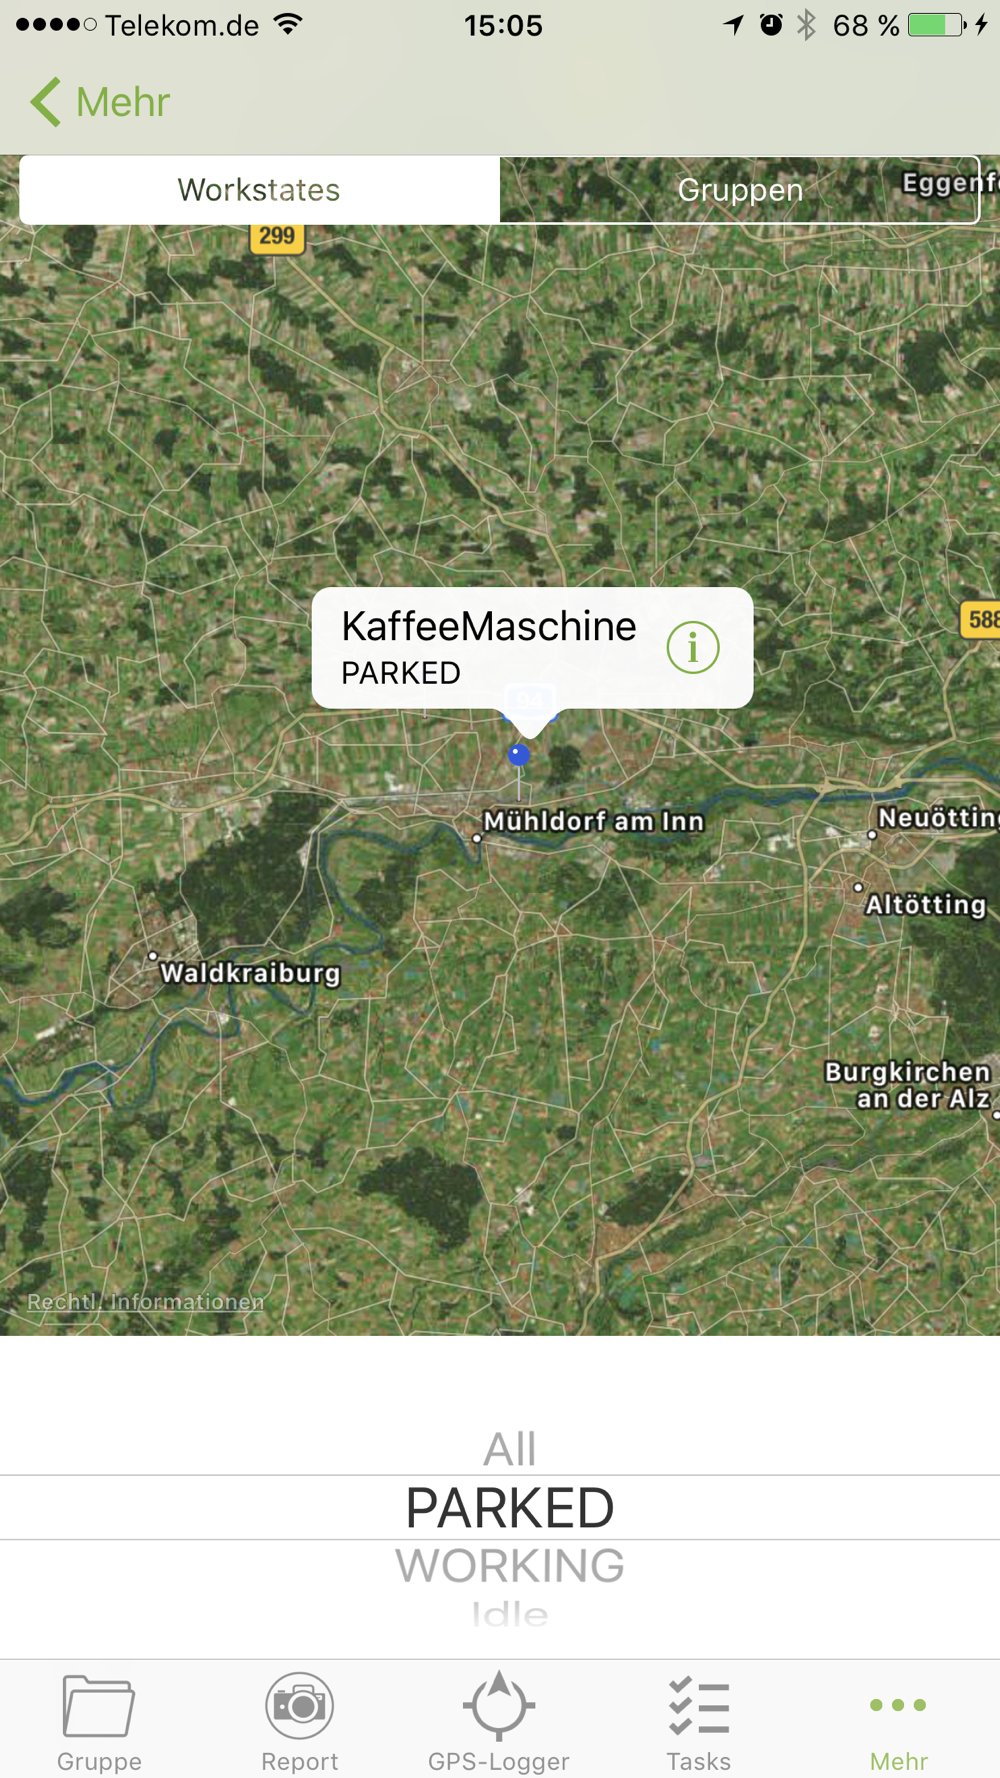Screen dimensions: 1000x1778
Task: Switch to the Gruppen segment
Action: tap(740, 189)
